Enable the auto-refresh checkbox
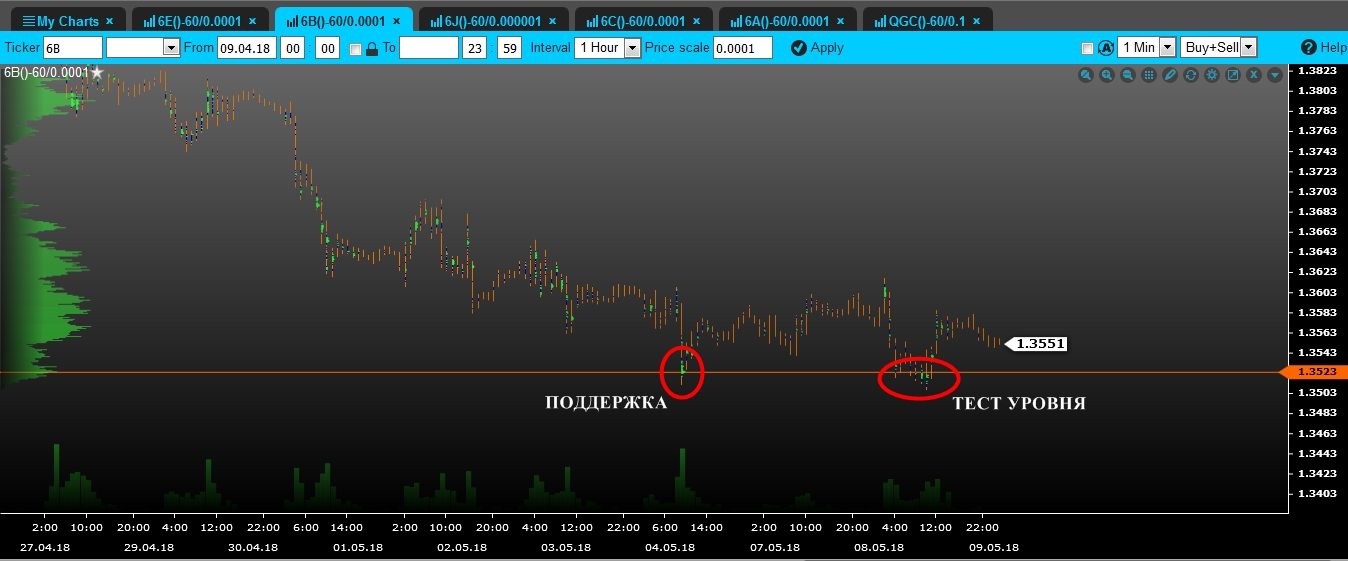 (1088, 48)
